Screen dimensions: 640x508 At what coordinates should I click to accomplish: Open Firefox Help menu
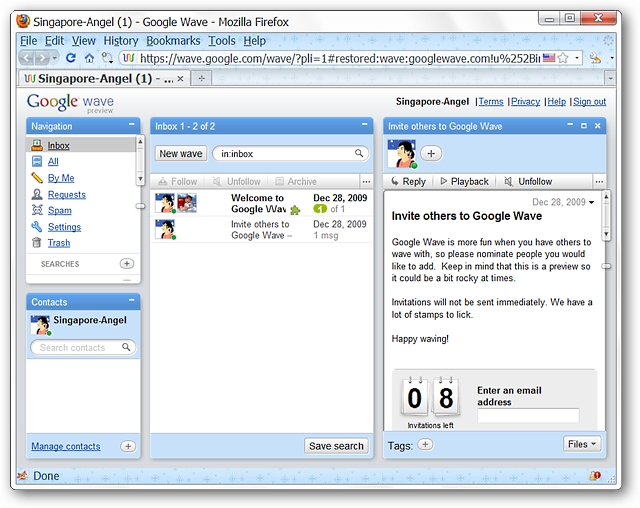pyautogui.click(x=254, y=41)
